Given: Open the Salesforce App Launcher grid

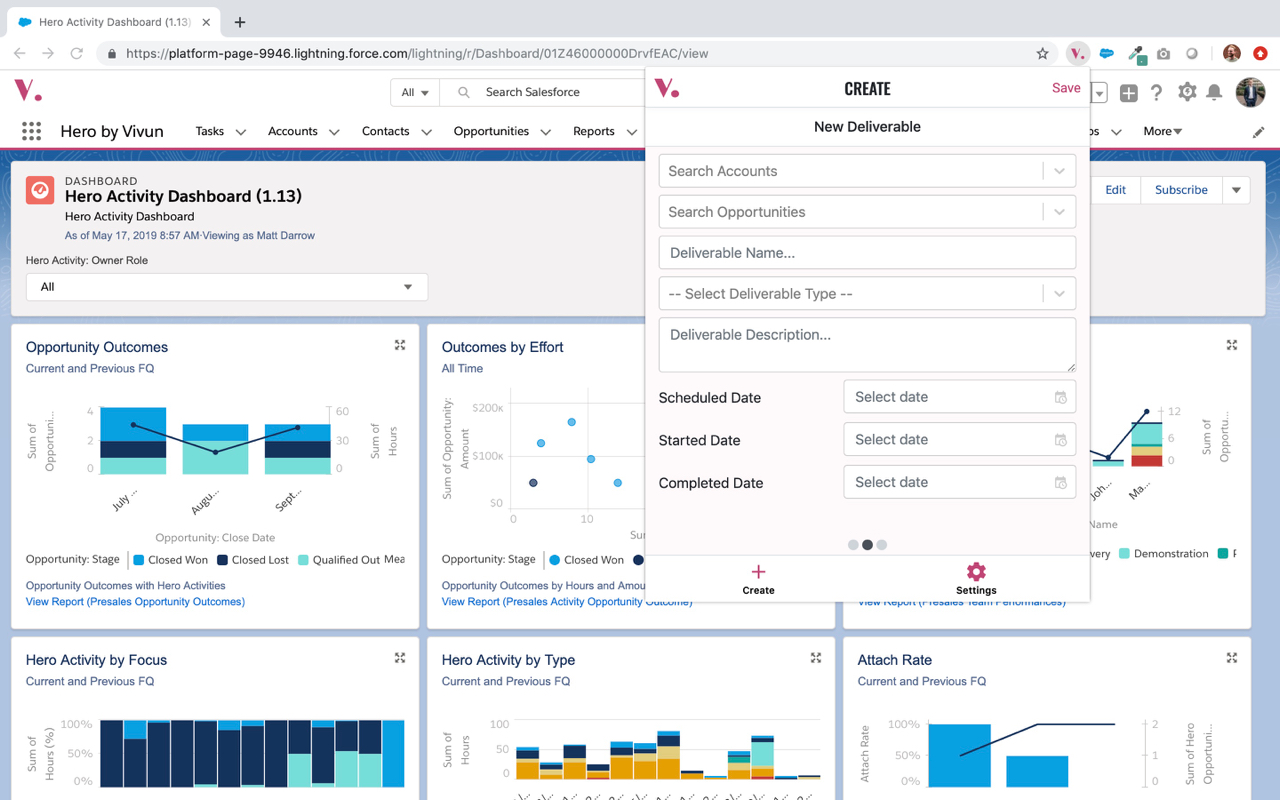Looking at the screenshot, I should click(x=31, y=131).
